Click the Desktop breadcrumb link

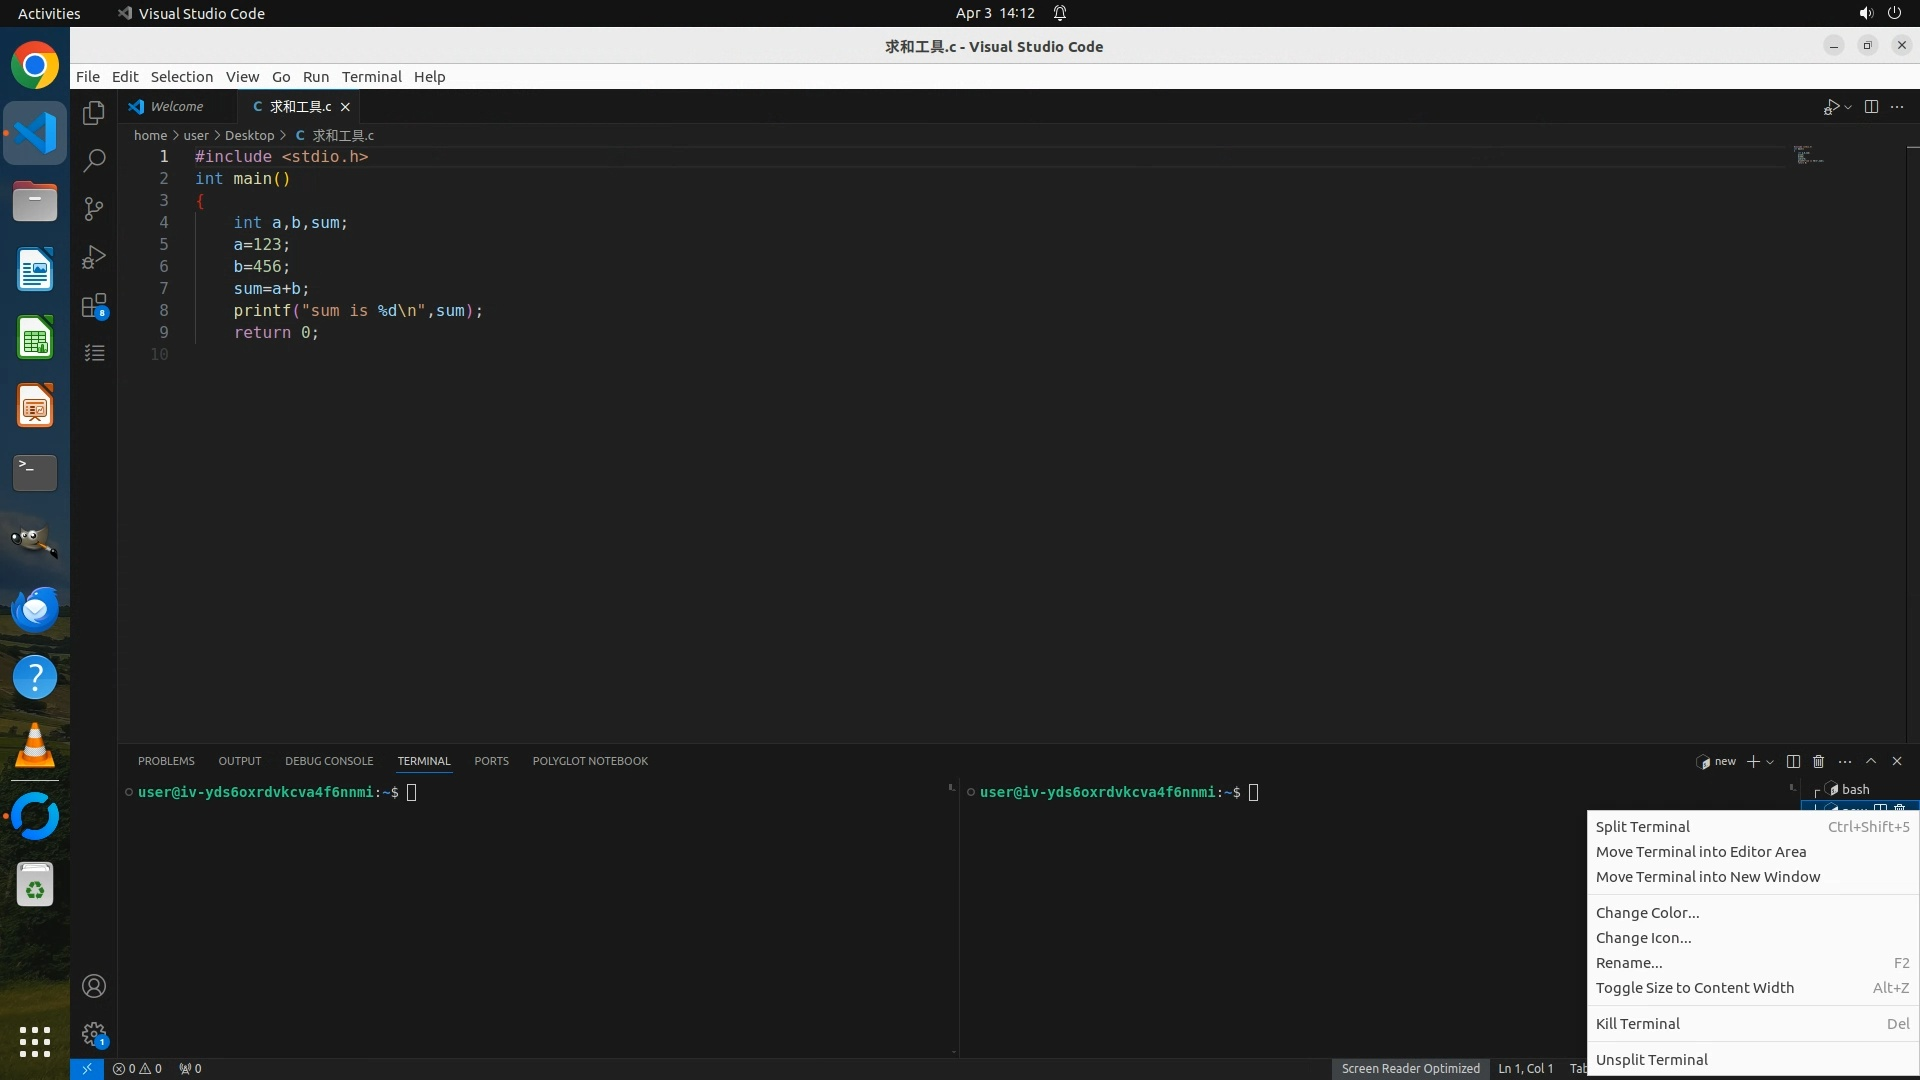click(x=249, y=135)
